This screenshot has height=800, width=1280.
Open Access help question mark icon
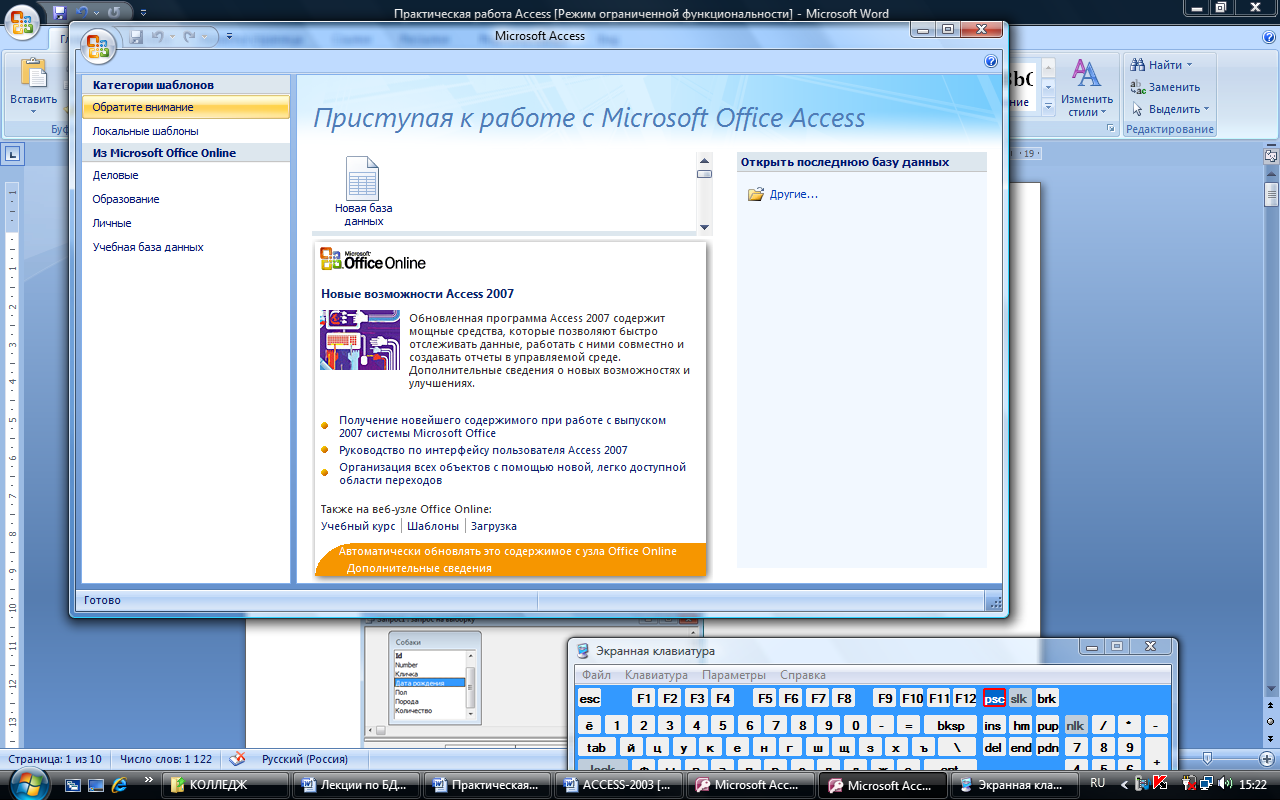(991, 61)
